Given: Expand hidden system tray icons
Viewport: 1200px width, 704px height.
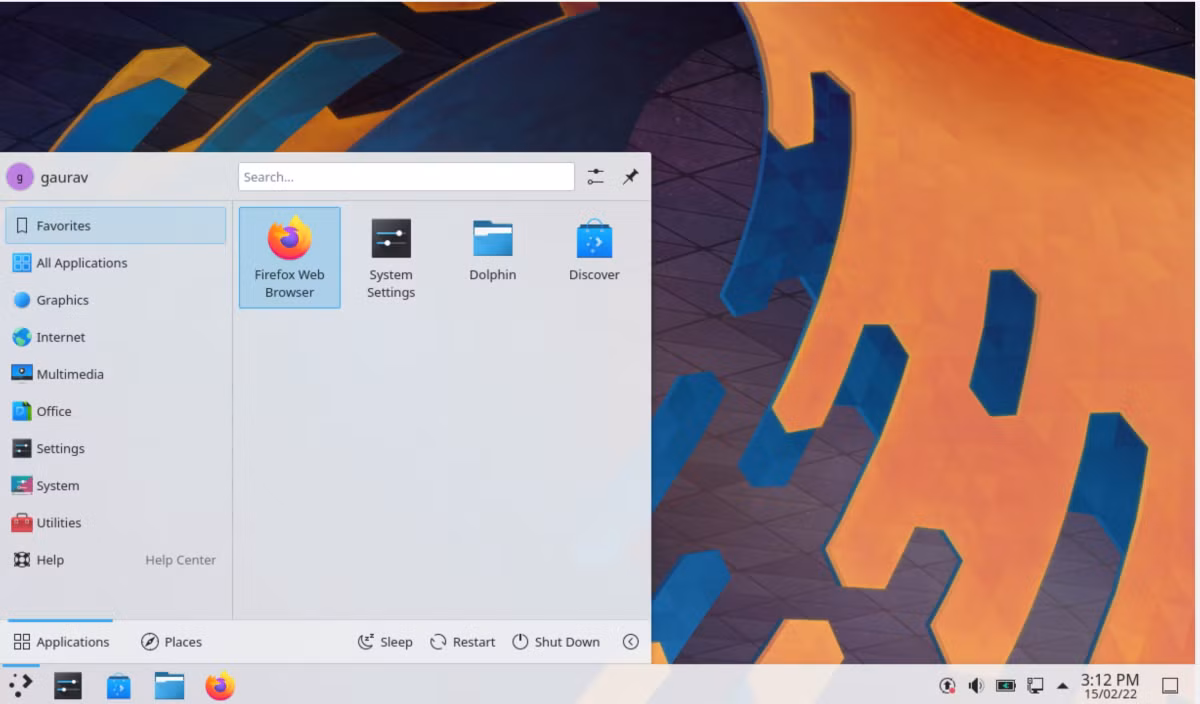Looking at the screenshot, I should click(1062, 686).
